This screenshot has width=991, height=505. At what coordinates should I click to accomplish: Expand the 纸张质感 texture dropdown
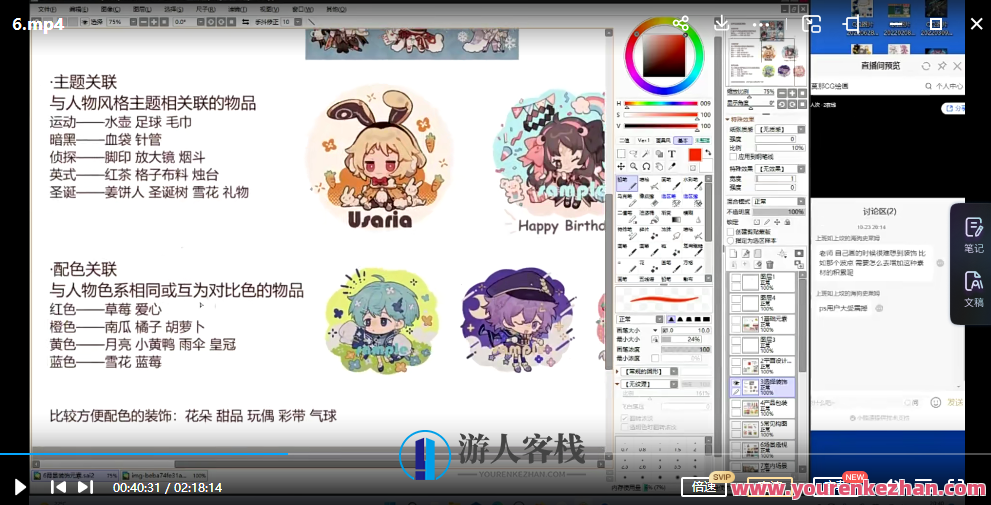(x=780, y=129)
